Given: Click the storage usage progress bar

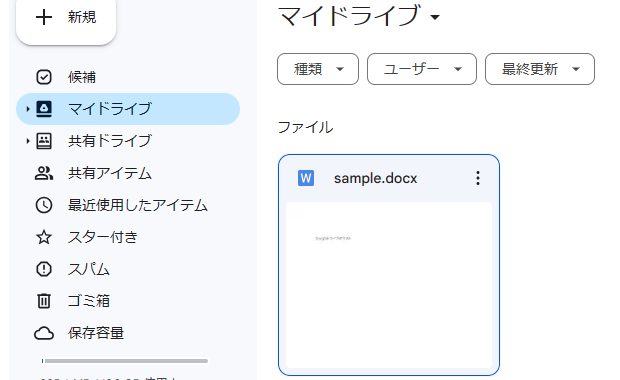Looking at the screenshot, I should 125,361.
